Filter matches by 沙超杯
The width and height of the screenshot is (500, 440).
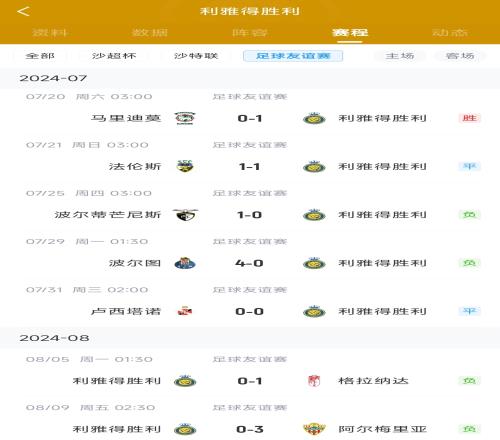coord(114,56)
